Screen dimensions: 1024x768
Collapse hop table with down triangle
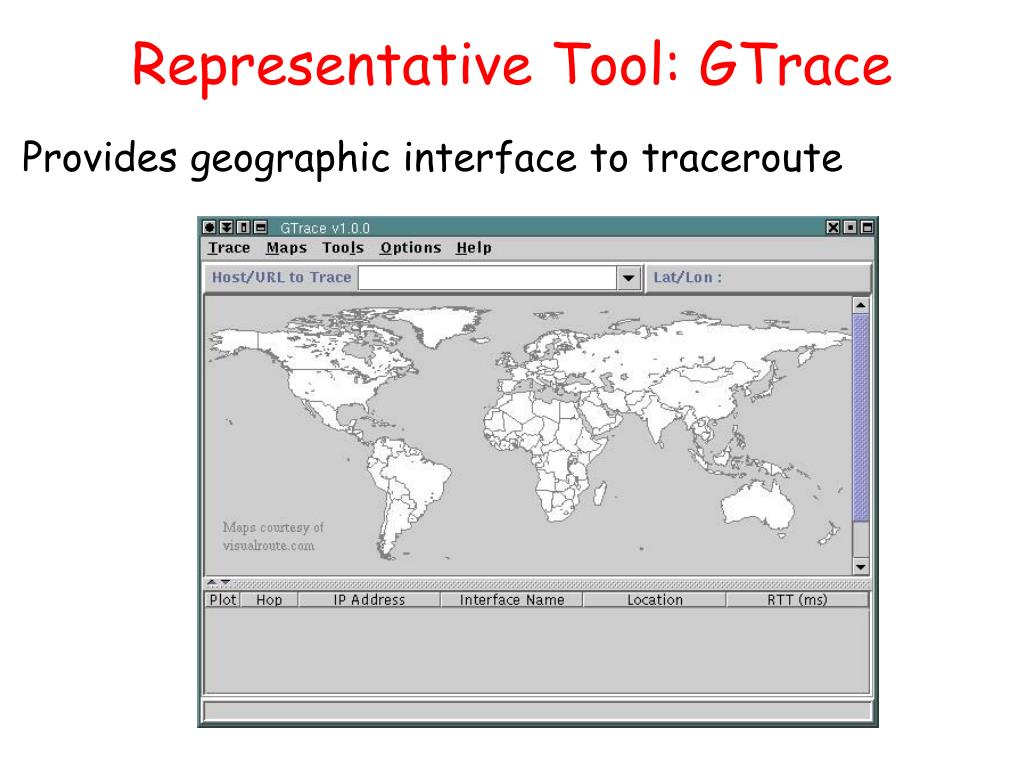click(225, 582)
